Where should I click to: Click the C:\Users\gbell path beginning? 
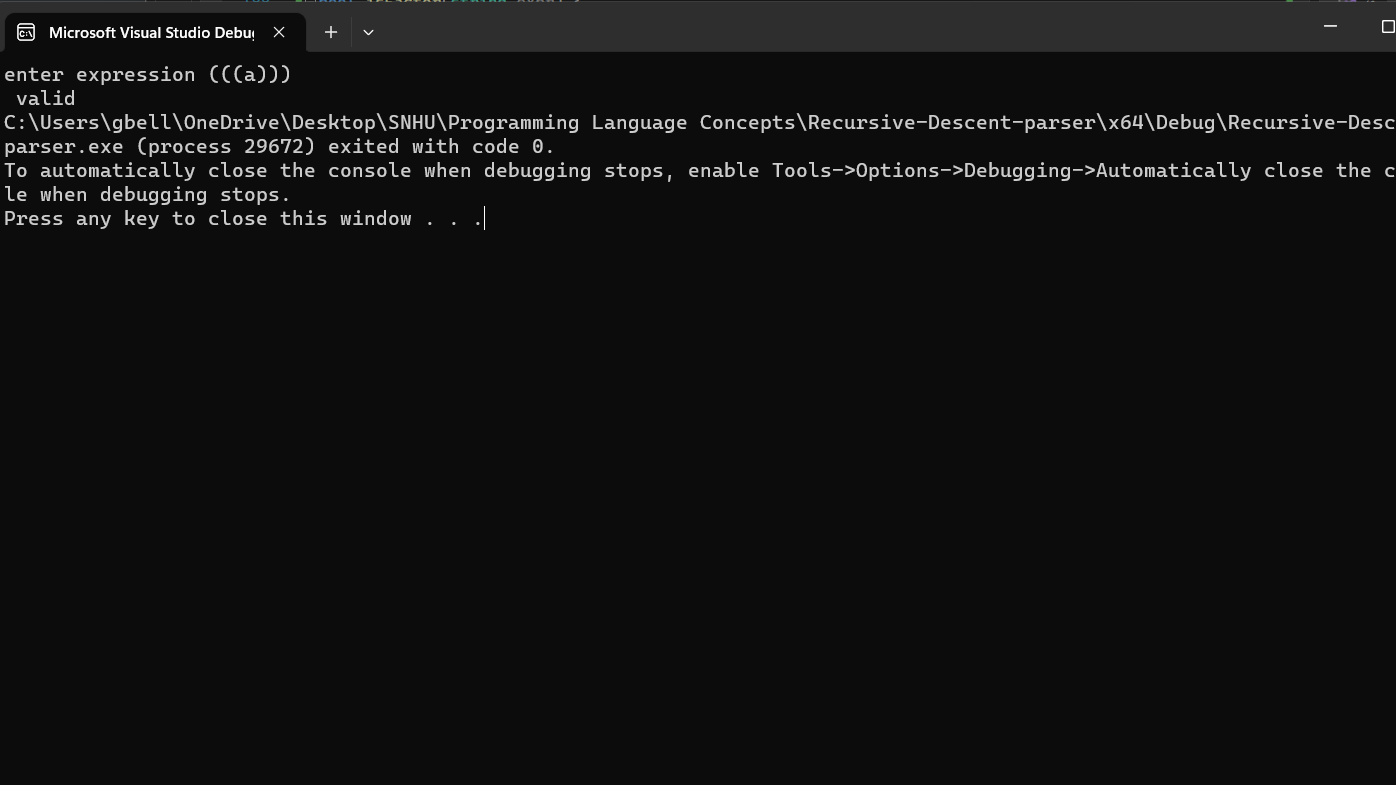[x=60, y=122]
